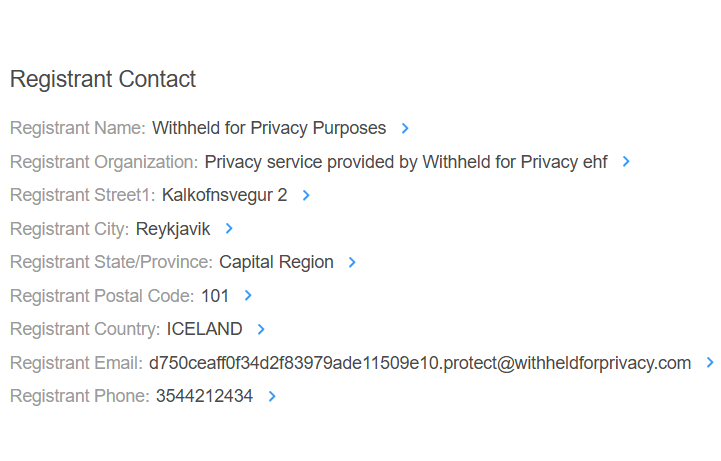Click the Registrant Contact heading

pyautogui.click(x=103, y=79)
